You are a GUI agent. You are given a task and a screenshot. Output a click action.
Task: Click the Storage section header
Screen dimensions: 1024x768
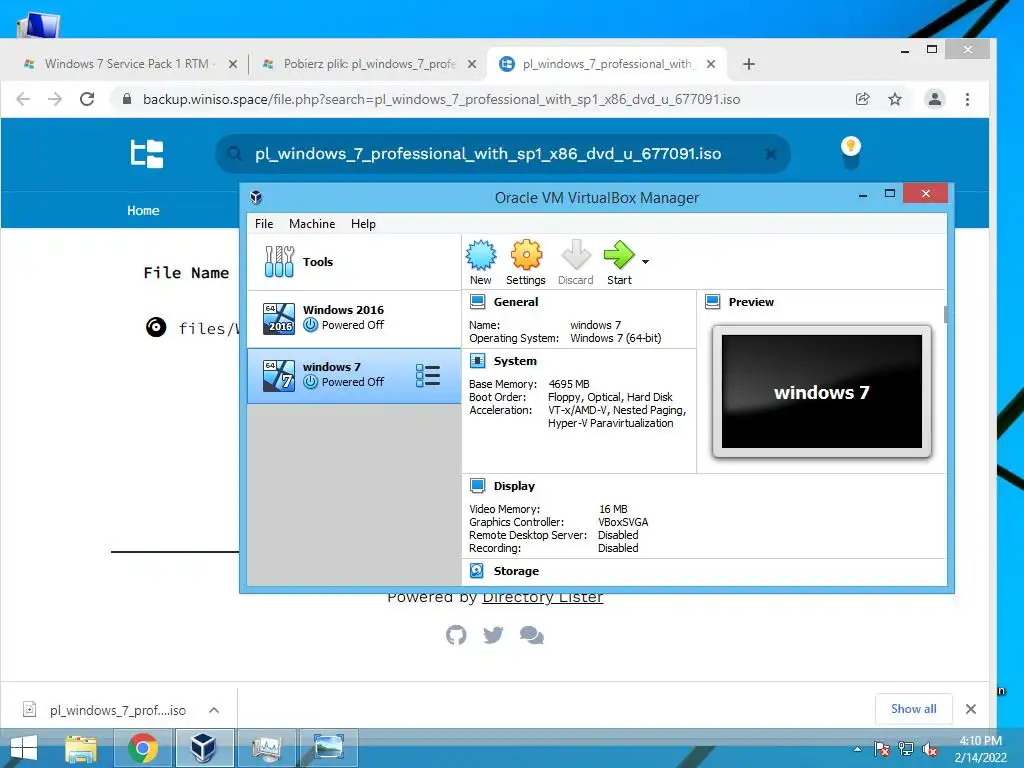pos(516,571)
